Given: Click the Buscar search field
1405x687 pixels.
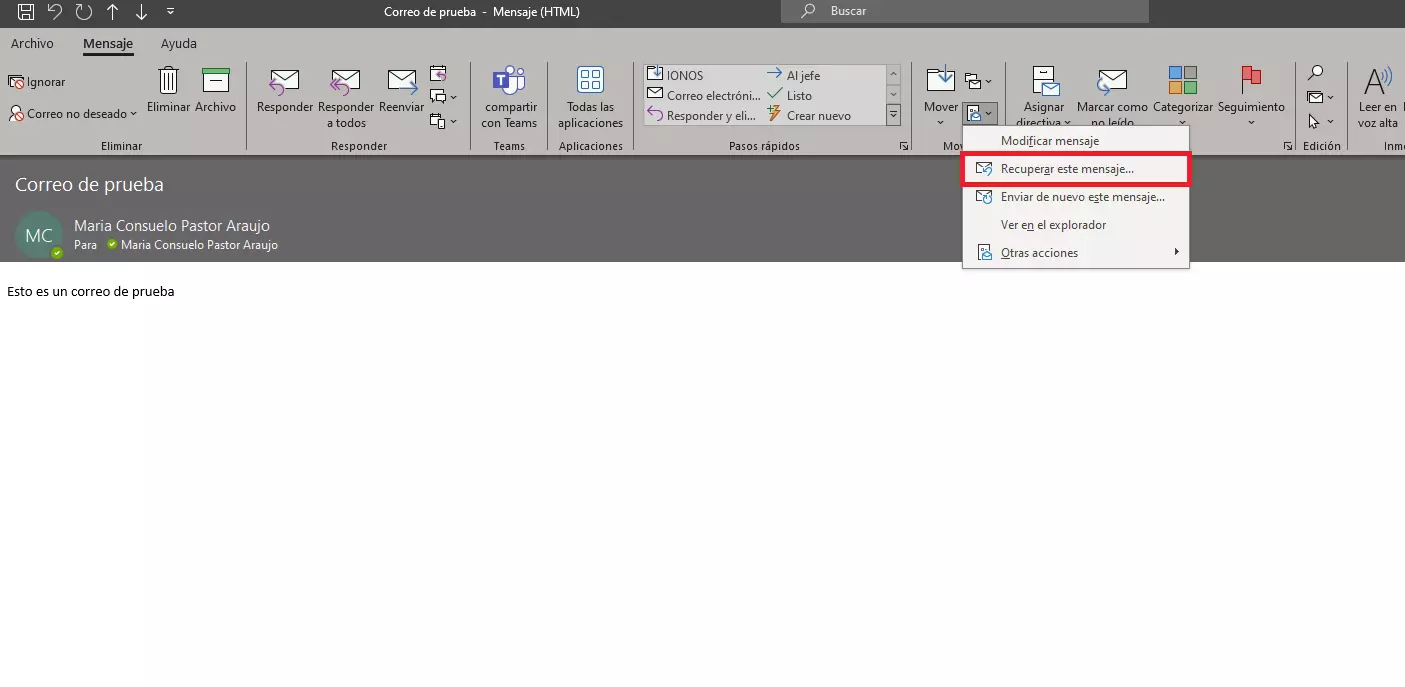Looking at the screenshot, I should click(964, 11).
